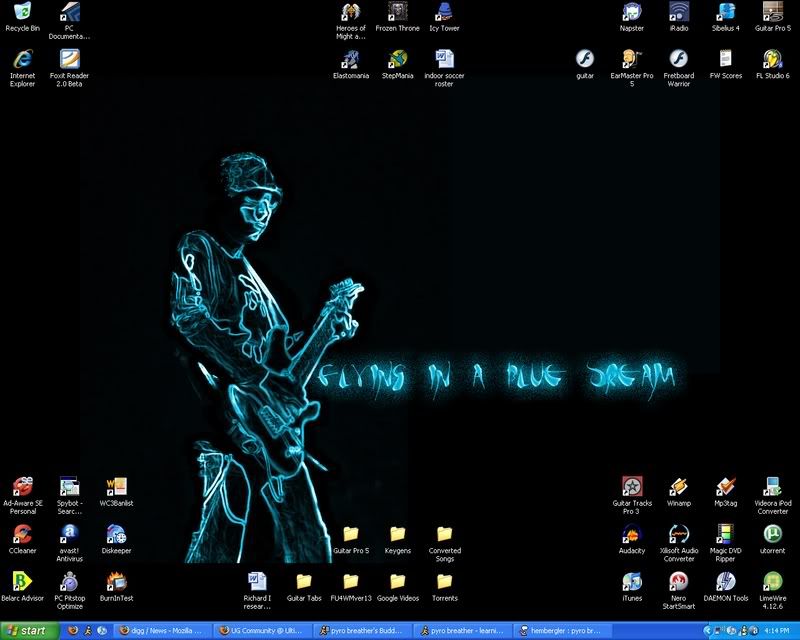
Task: Switch to UG Community taskbar window
Action: click(x=263, y=631)
